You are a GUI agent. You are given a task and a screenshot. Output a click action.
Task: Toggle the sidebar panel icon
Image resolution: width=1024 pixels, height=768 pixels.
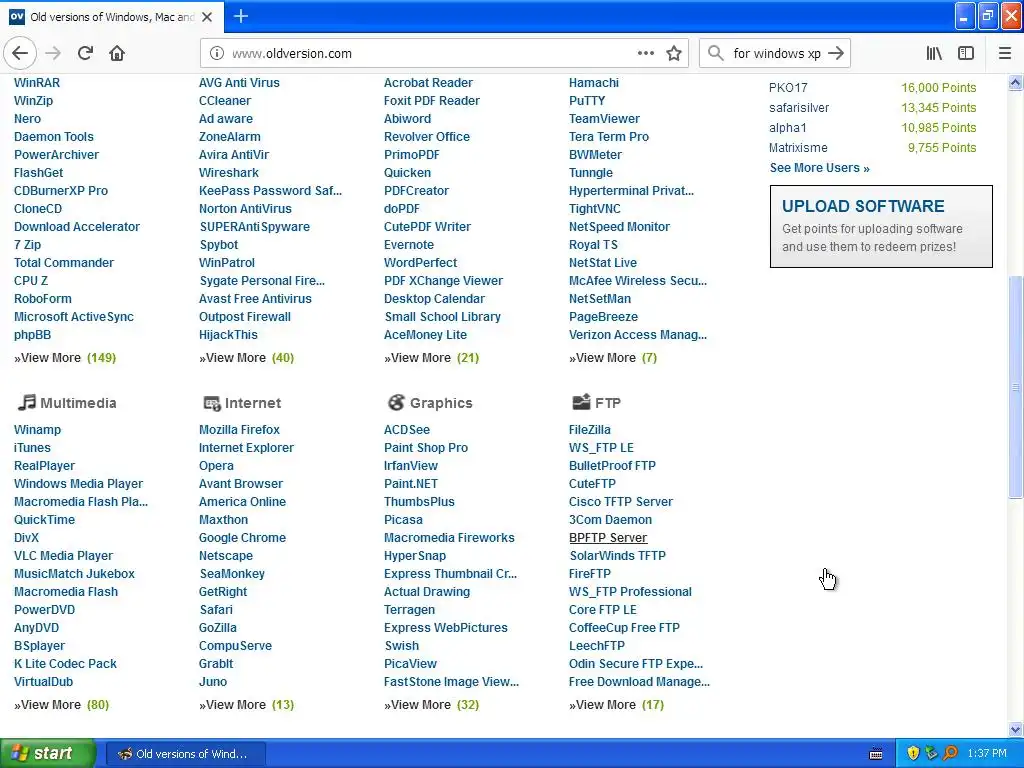pos(966,53)
